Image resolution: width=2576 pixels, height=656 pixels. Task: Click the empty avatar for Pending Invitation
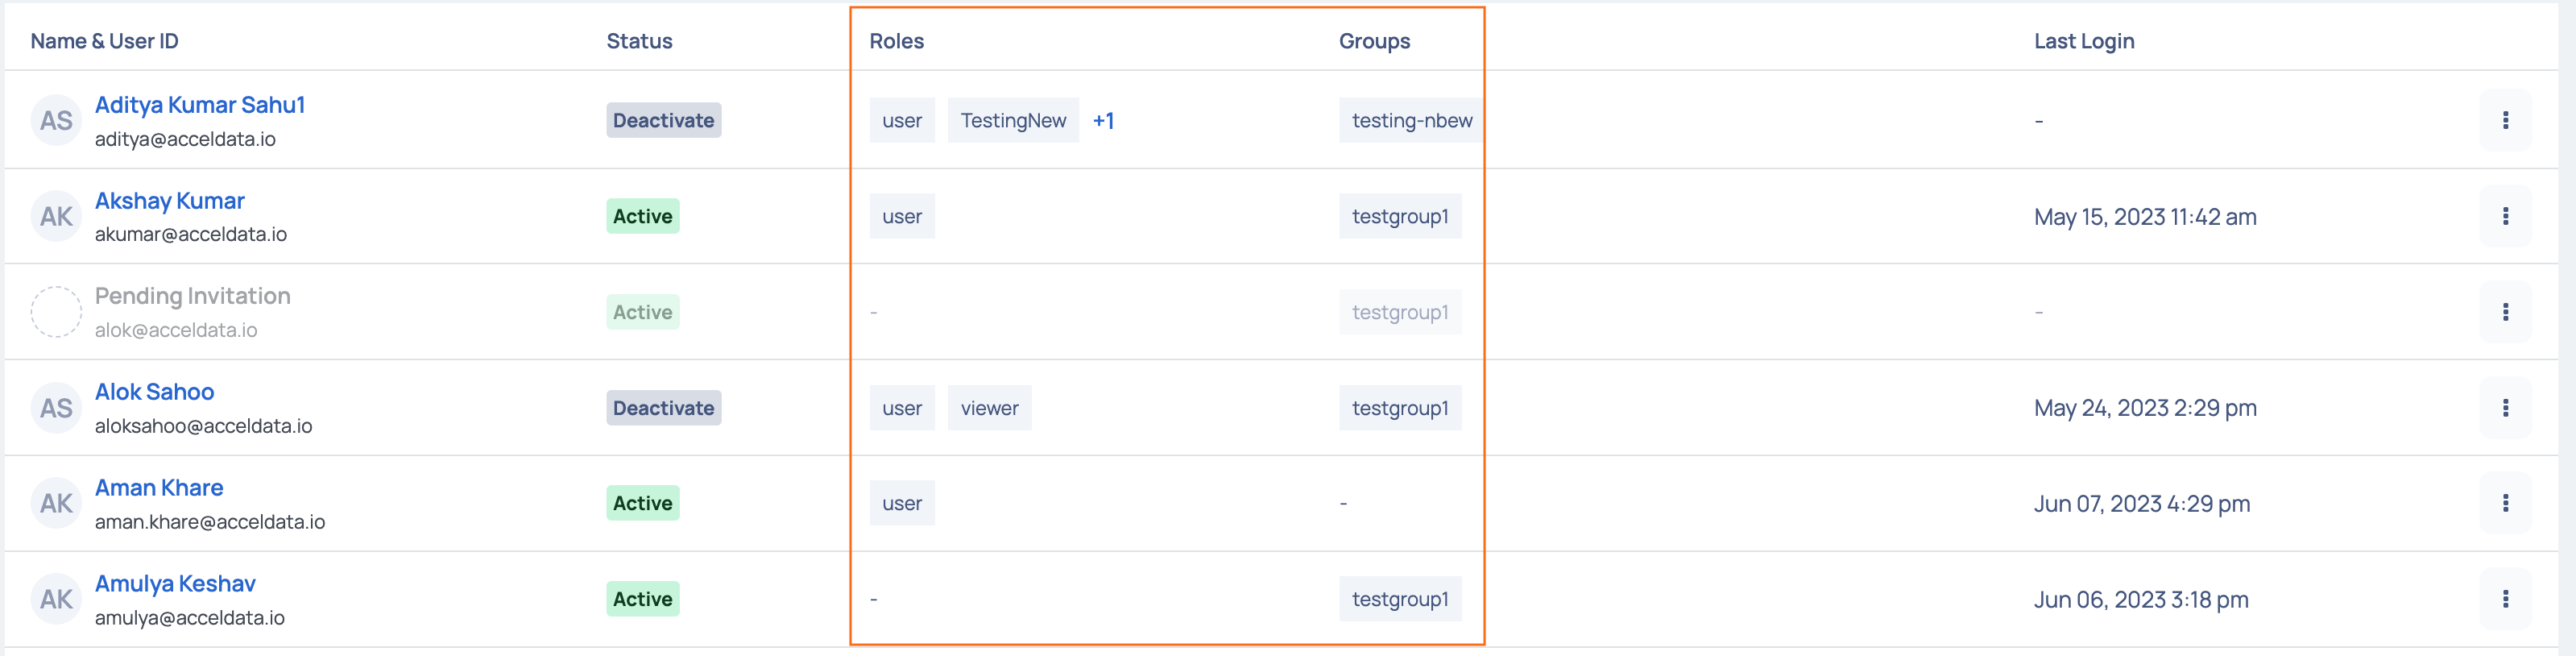(x=56, y=312)
